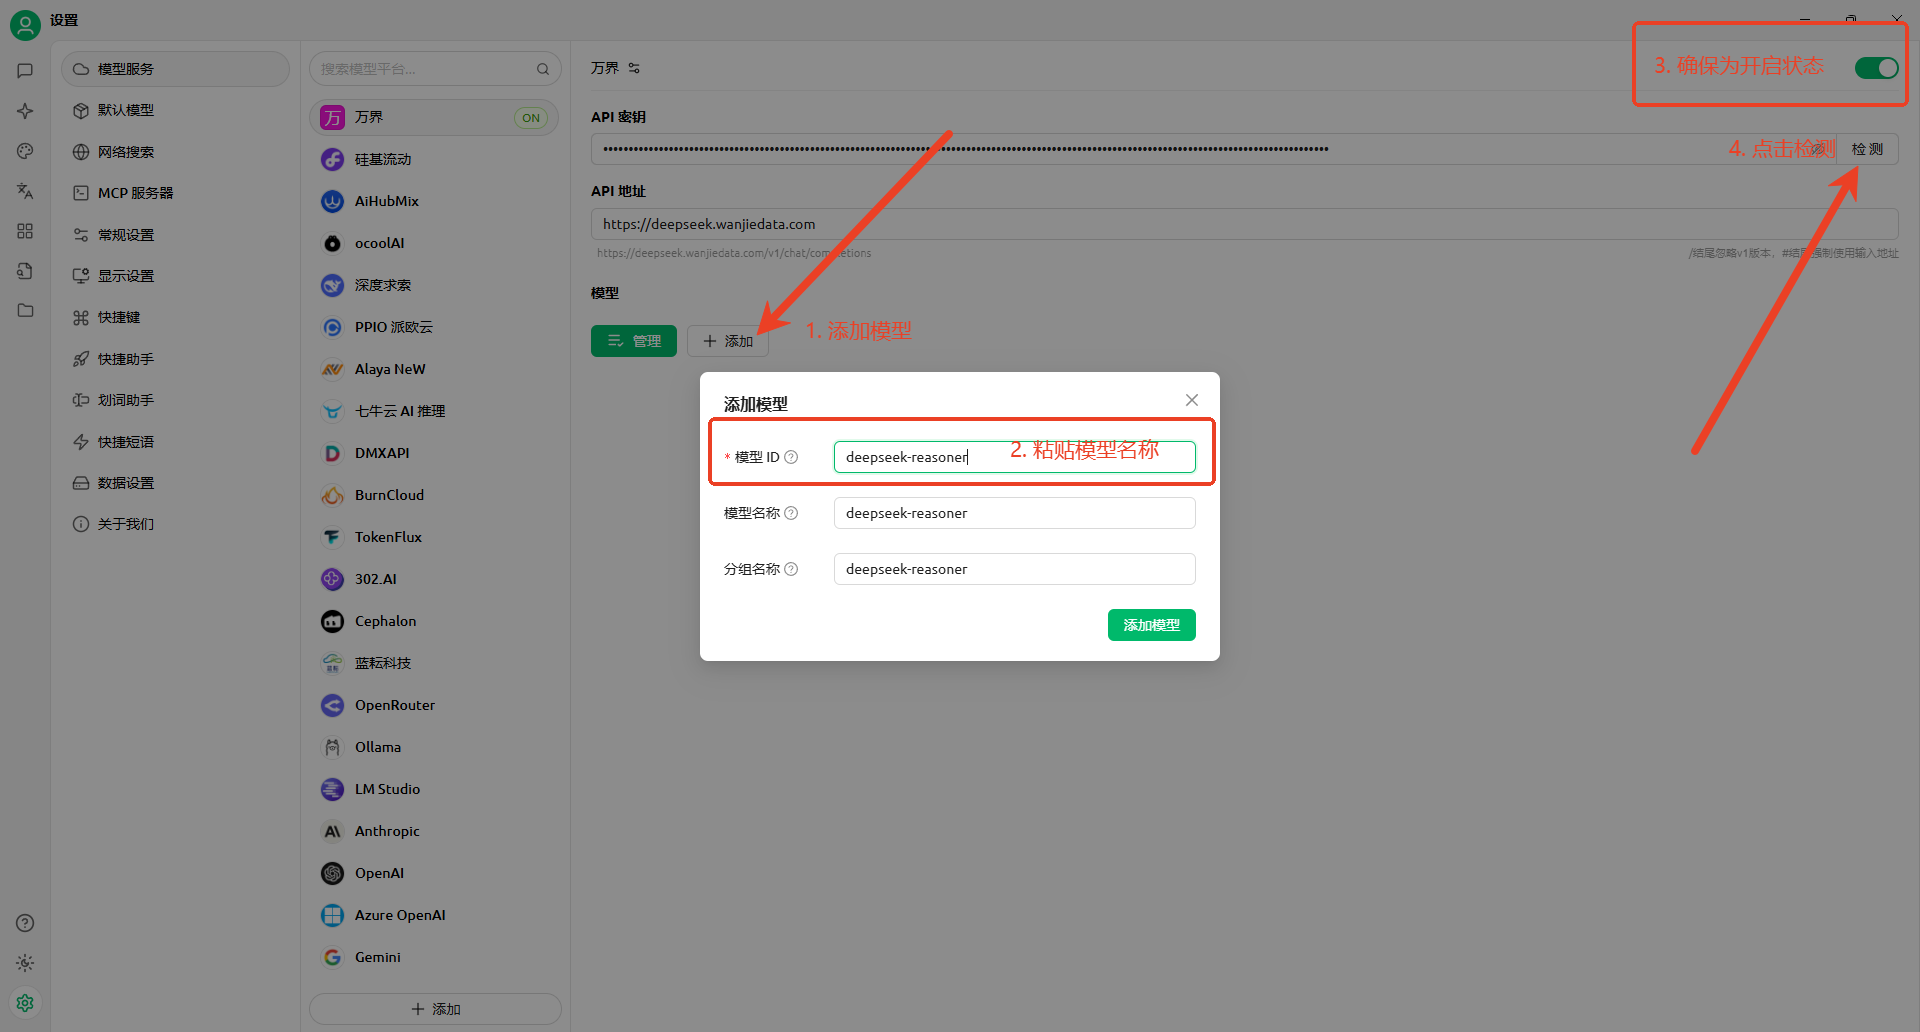Confirm with the green 添加模型 button
Screen dimensions: 1920x1032
[x=1152, y=625]
